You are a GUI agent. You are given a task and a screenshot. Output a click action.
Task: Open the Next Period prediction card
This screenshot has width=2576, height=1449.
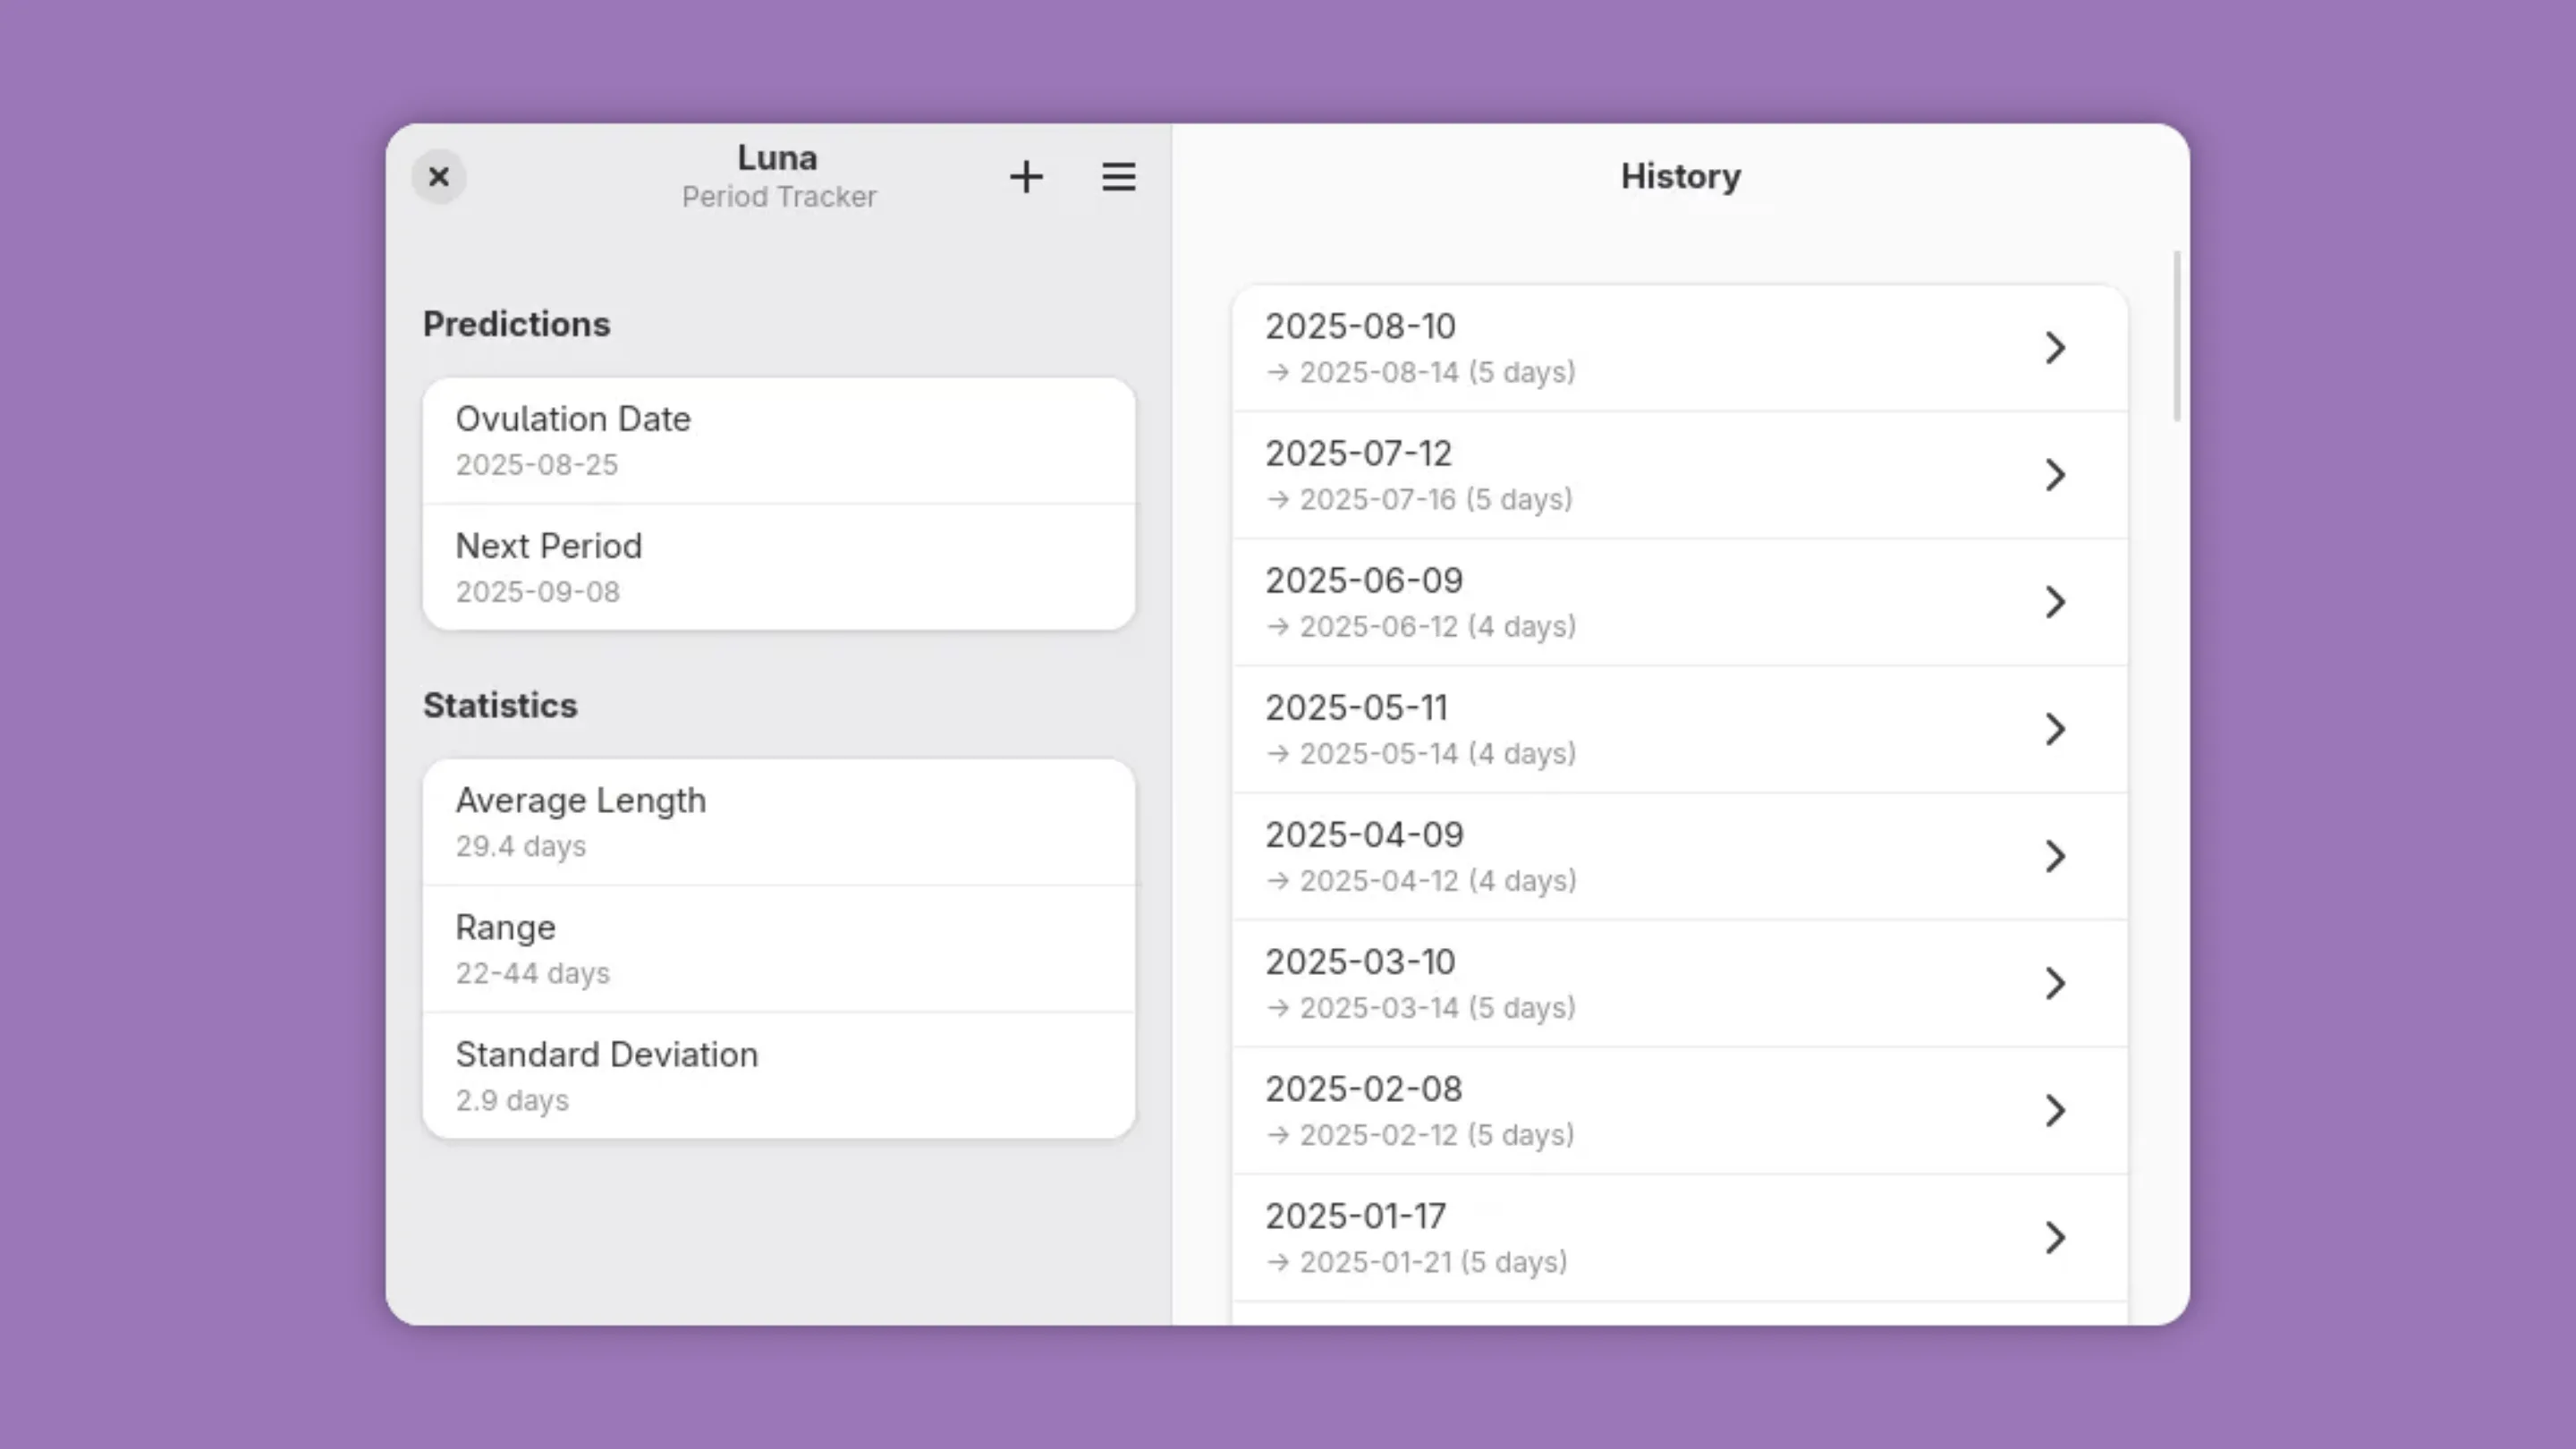pyautogui.click(x=779, y=566)
